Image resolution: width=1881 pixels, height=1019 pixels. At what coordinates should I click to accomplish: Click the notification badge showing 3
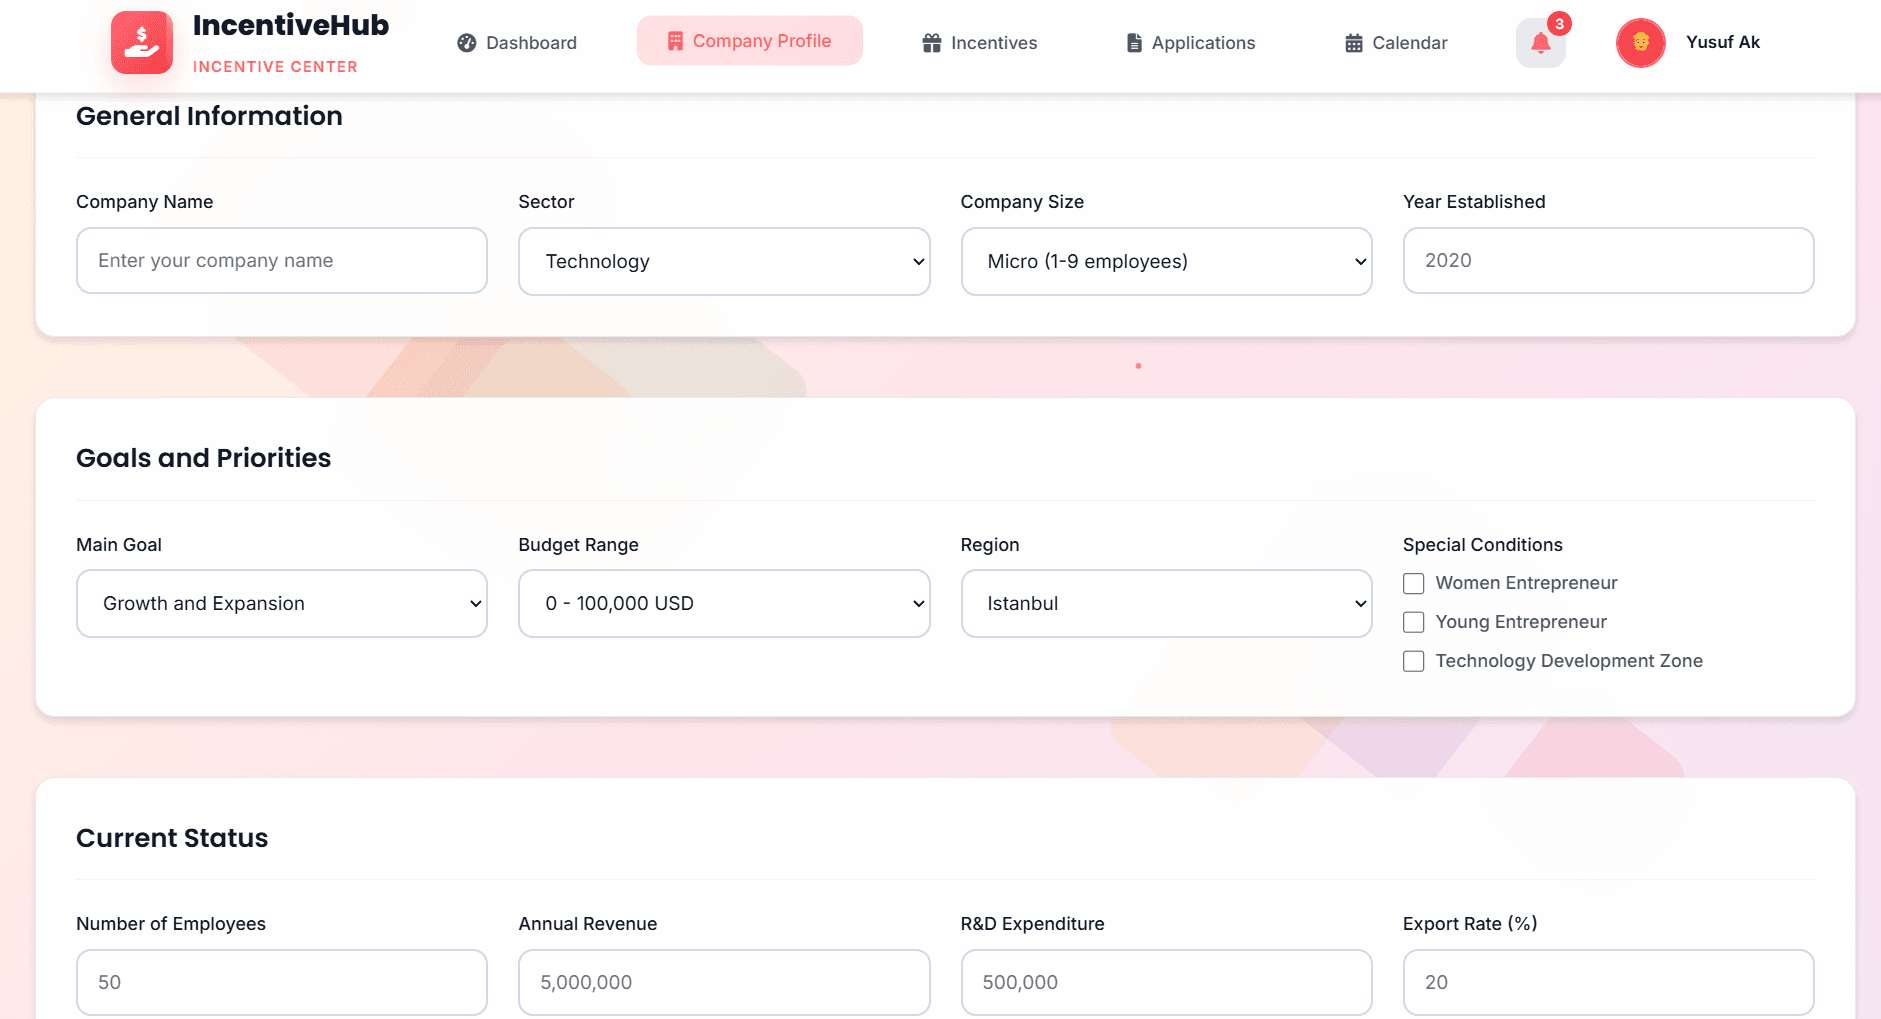coord(1560,22)
